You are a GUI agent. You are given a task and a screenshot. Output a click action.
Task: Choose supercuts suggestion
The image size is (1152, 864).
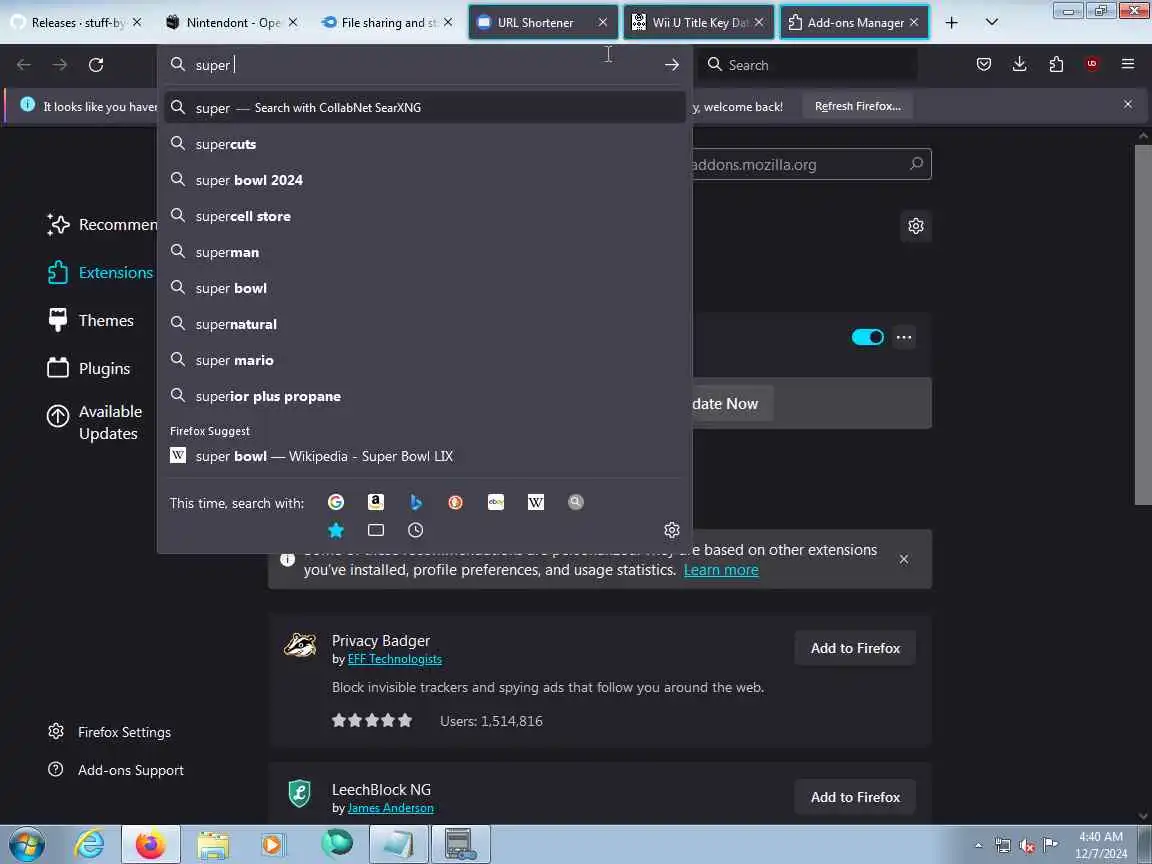point(425,144)
